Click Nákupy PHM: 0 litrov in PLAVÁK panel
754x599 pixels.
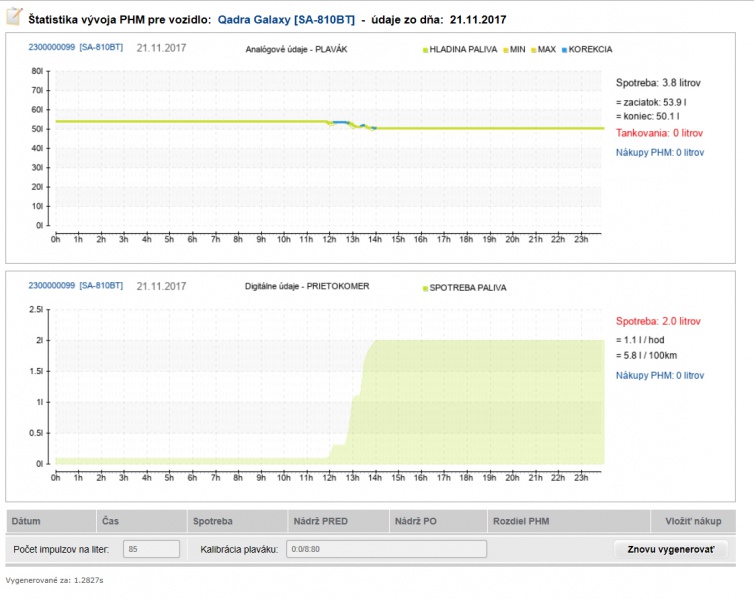tap(660, 152)
